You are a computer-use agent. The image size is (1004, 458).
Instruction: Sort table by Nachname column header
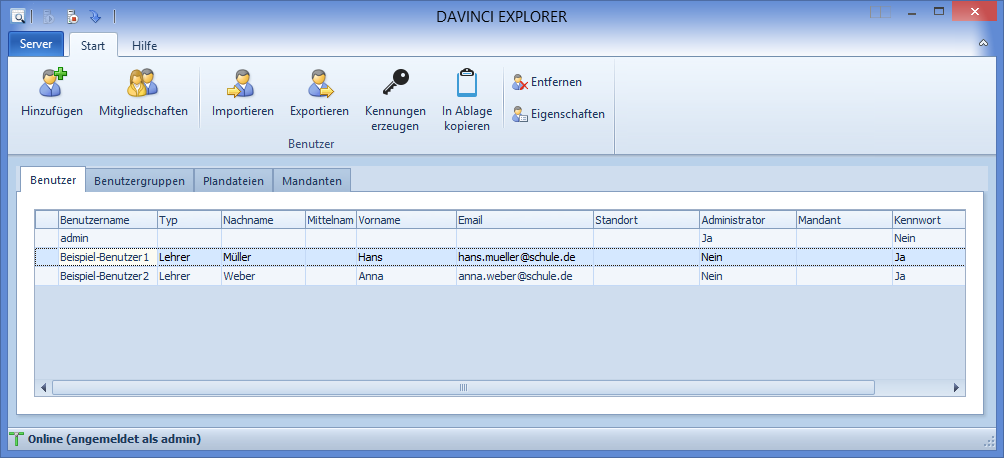[262, 219]
